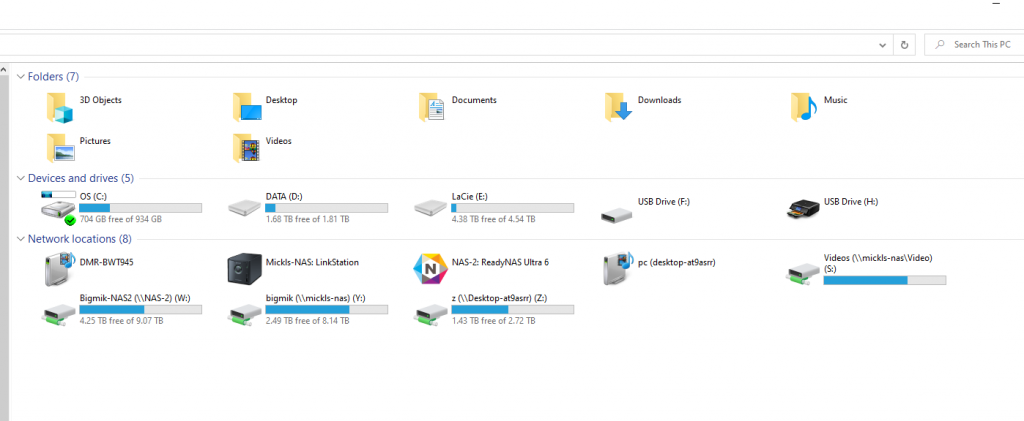Collapse the Devices and drives section
Screen dimensions: 1024x421
[x=21, y=178]
